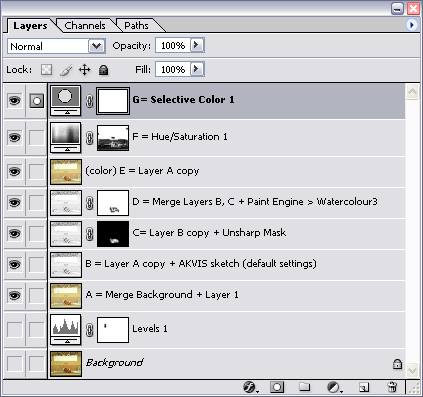Screen dimensions: 423x397
Task: Hide layer A Merge Background + Layer 1
Action: pos(14,296)
